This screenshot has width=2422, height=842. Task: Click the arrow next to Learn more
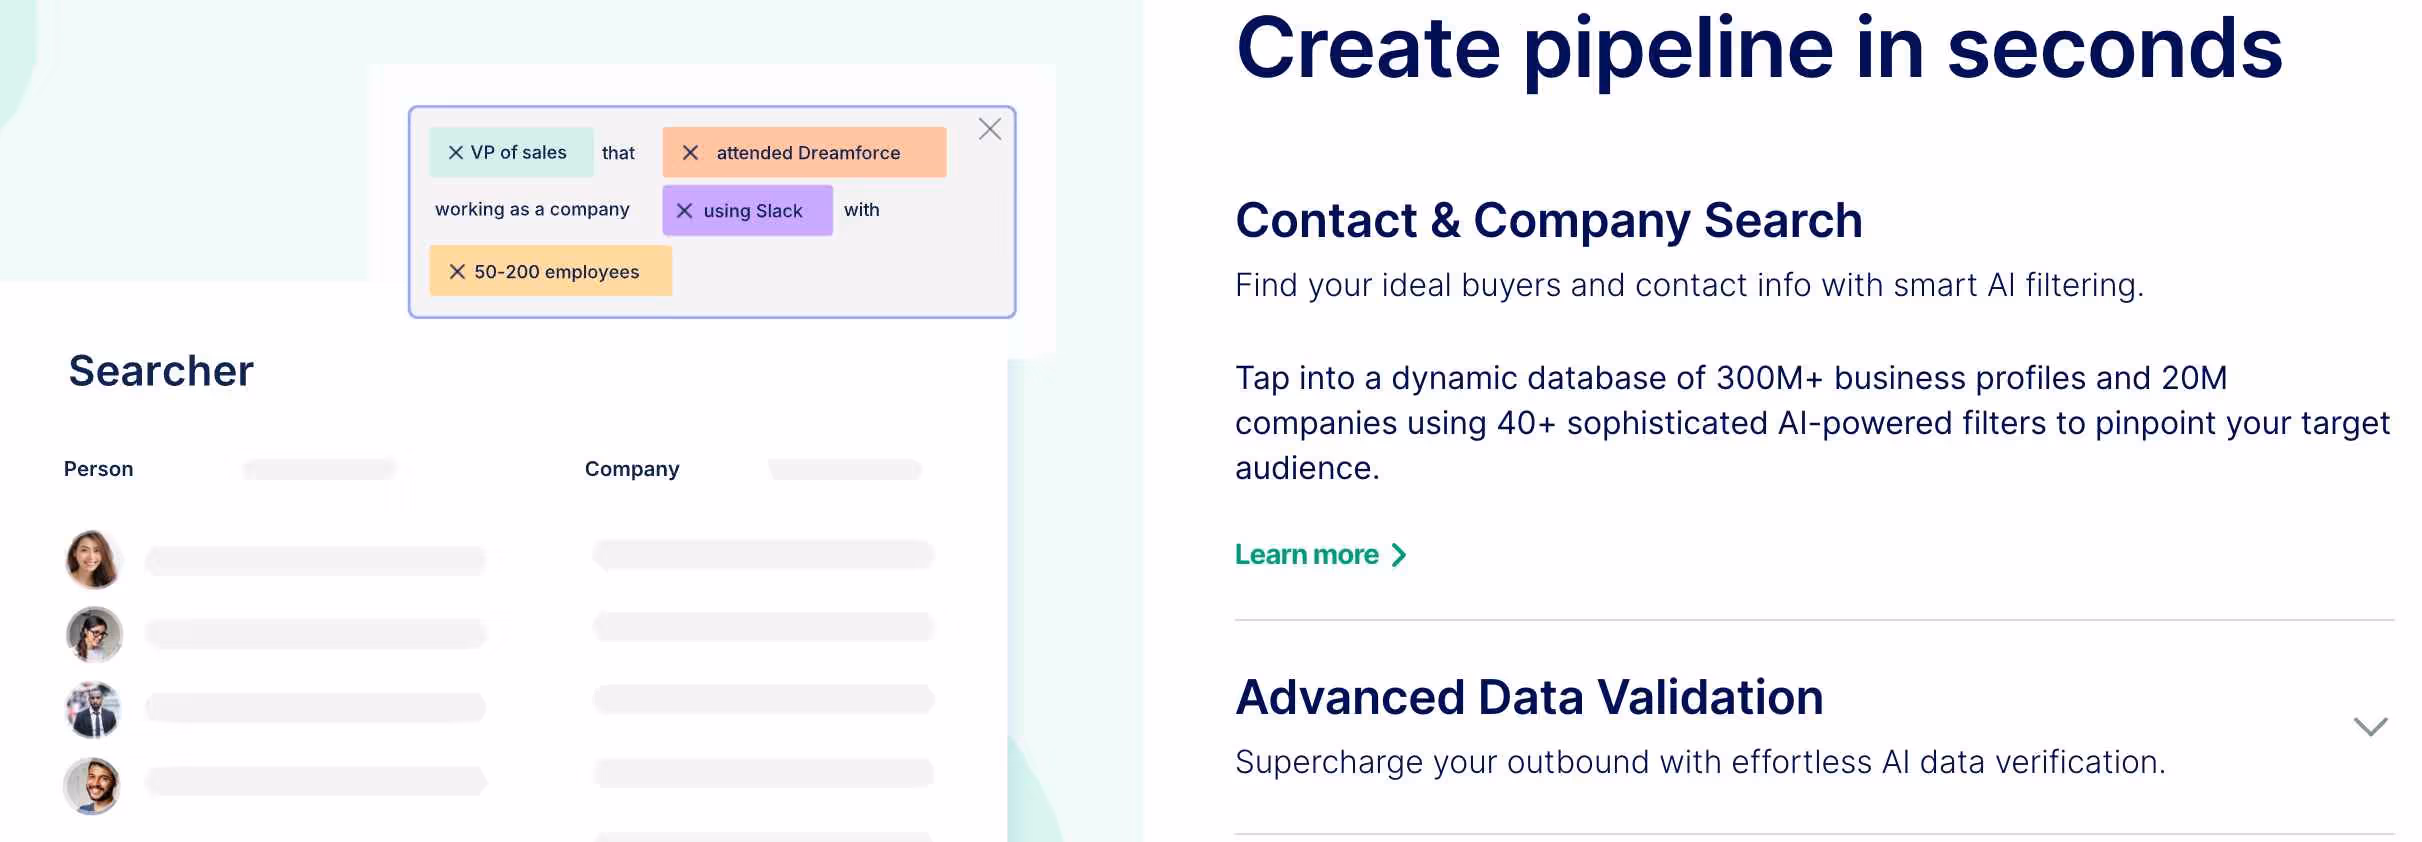pos(1399,554)
